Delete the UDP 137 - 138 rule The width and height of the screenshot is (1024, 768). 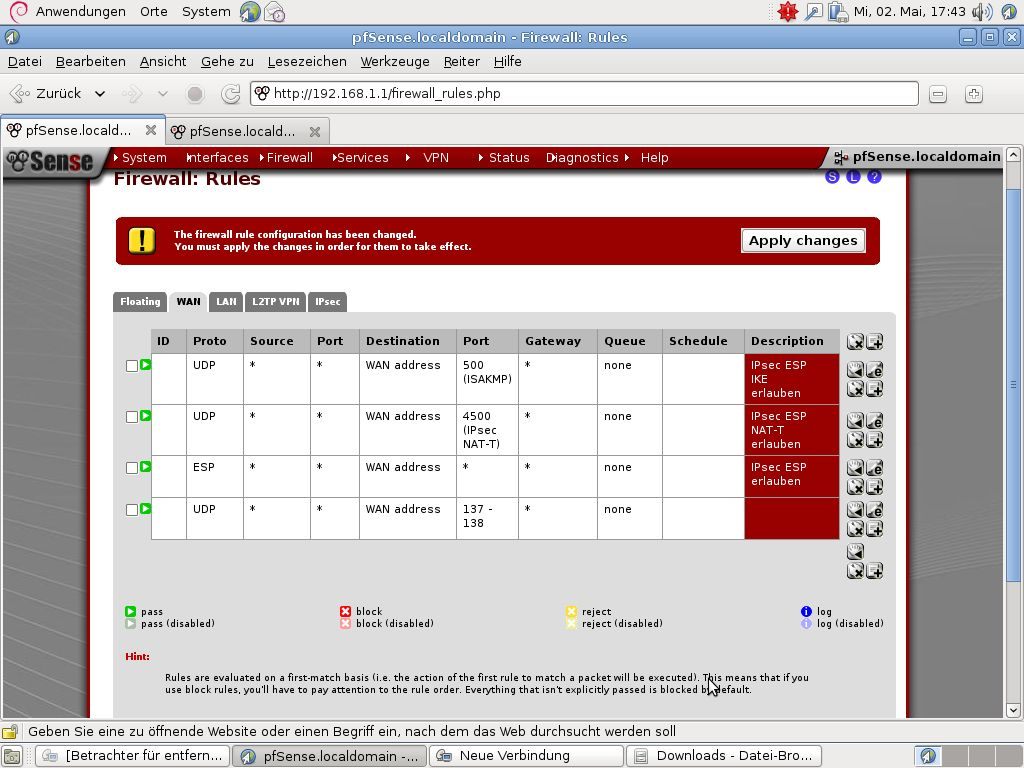(855, 529)
